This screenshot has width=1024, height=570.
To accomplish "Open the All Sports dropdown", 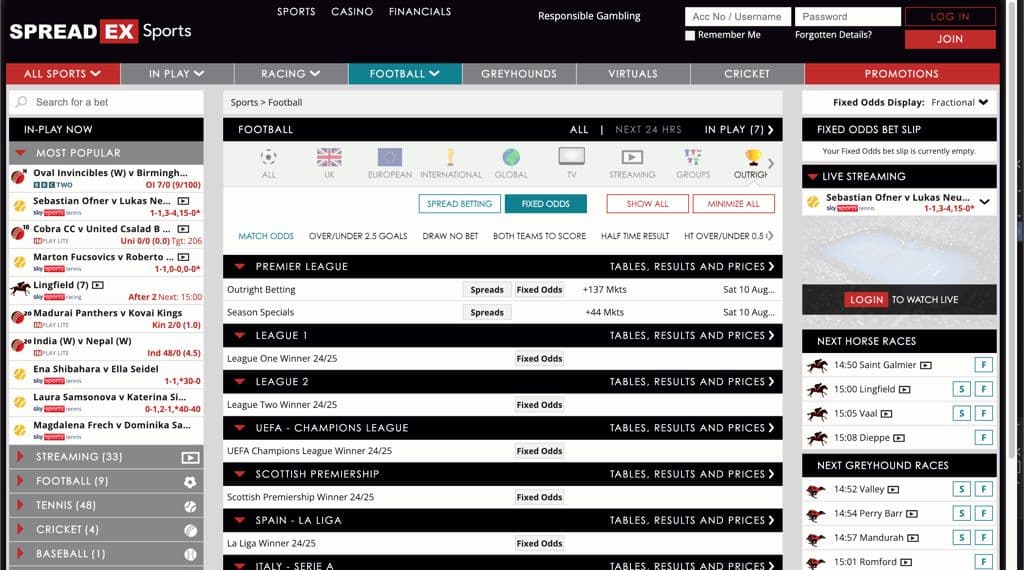I will pos(63,74).
